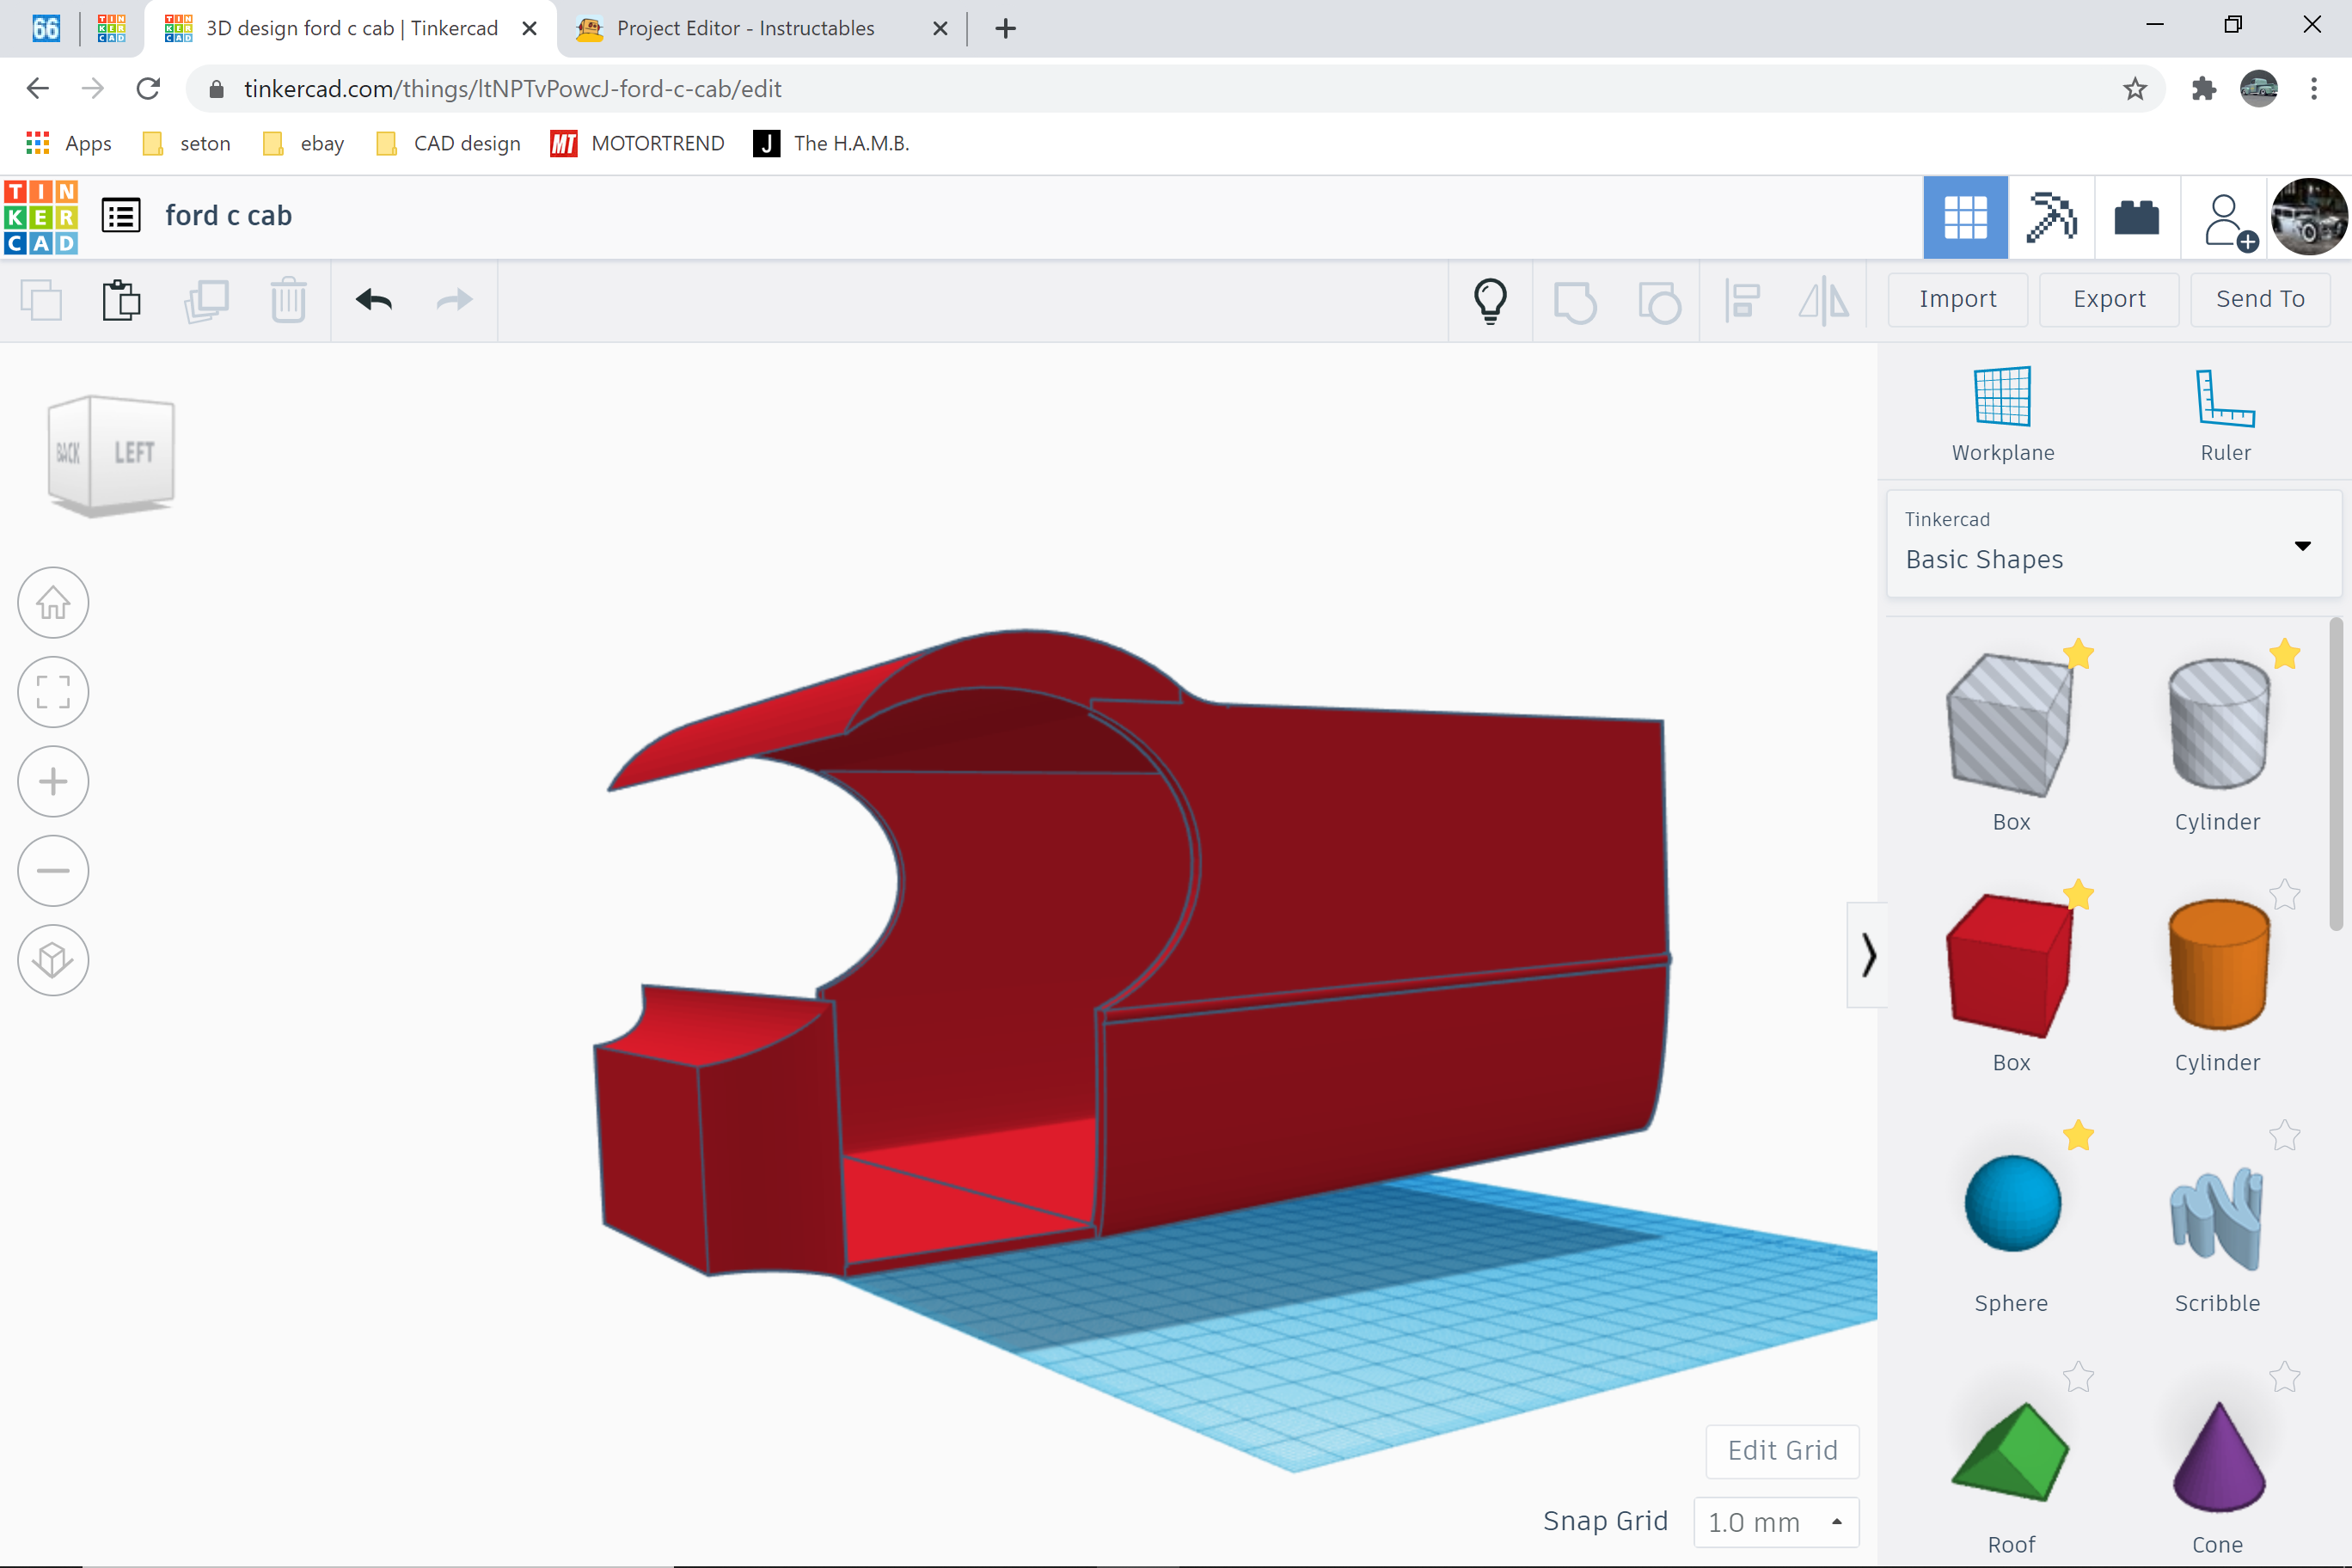Switch to Project Editor Instructables tab
This screenshot has width=2352, height=1568.
click(x=745, y=28)
